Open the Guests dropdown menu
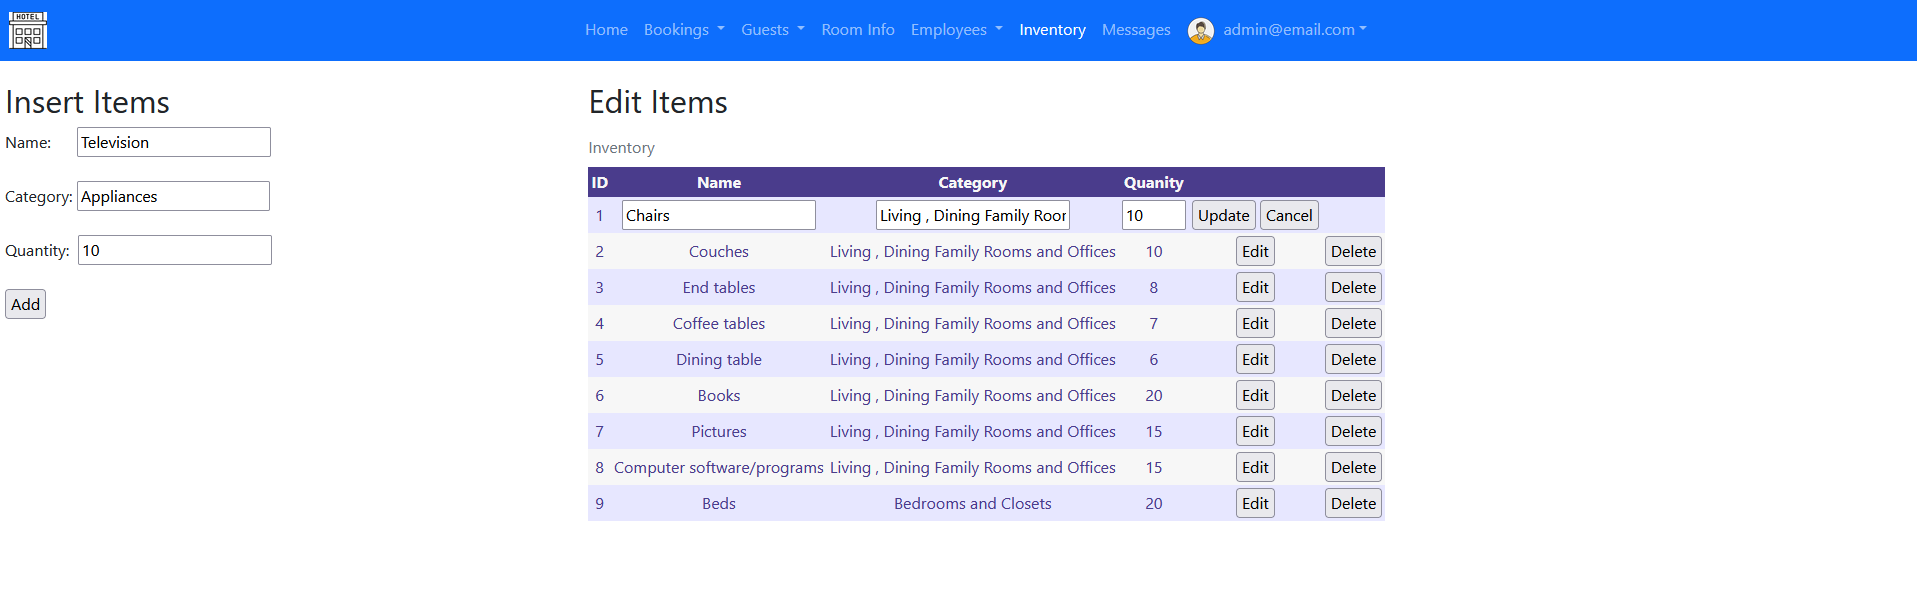This screenshot has height=603, width=1917. [772, 30]
